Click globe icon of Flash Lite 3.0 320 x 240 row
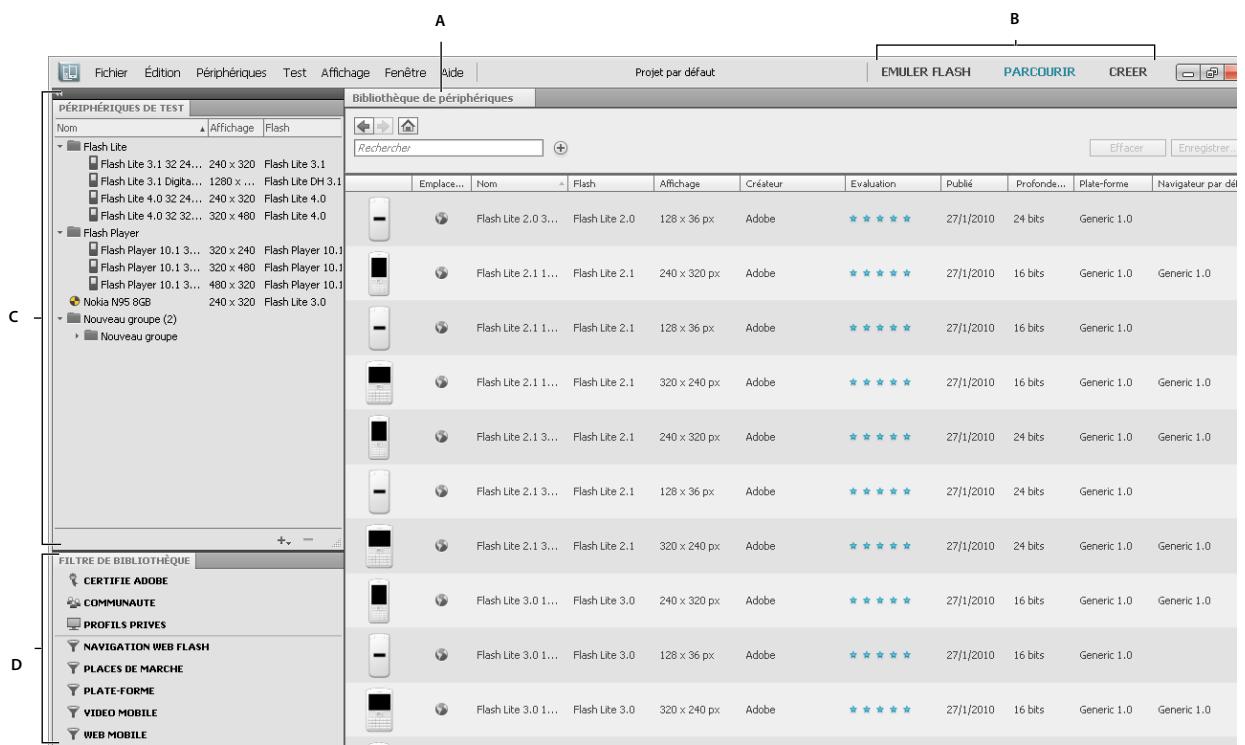 click(440, 710)
